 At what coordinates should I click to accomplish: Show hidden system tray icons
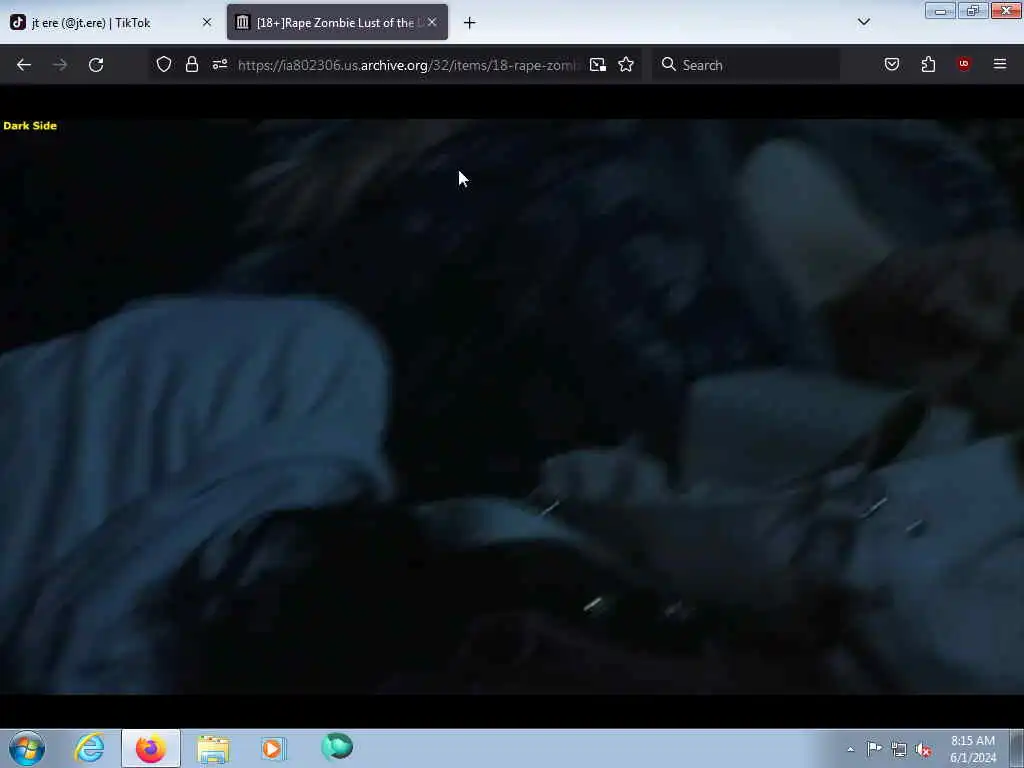point(850,750)
